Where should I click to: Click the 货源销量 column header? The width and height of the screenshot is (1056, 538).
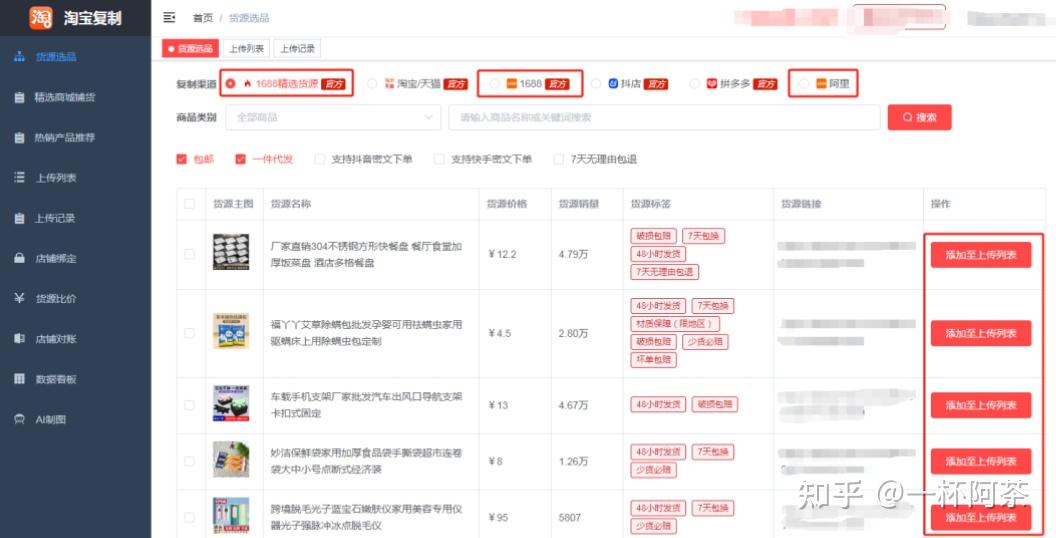pos(579,204)
